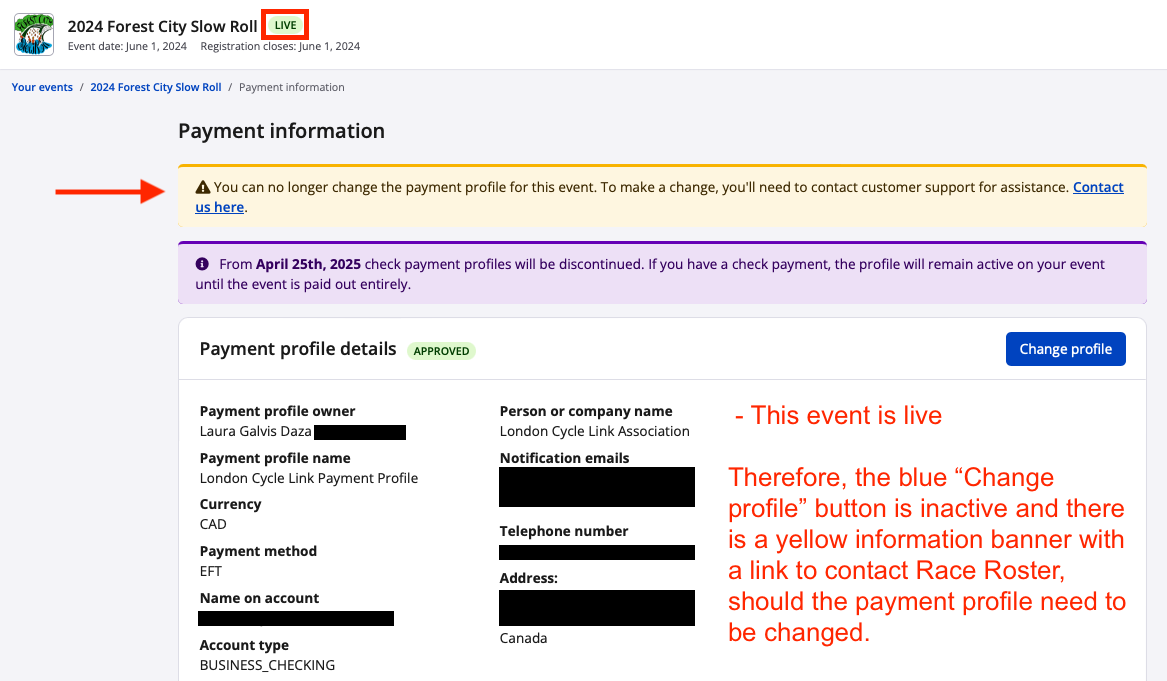The width and height of the screenshot is (1167, 681).
Task: Click the Forest City Slow Roll event logo
Action: (34, 35)
